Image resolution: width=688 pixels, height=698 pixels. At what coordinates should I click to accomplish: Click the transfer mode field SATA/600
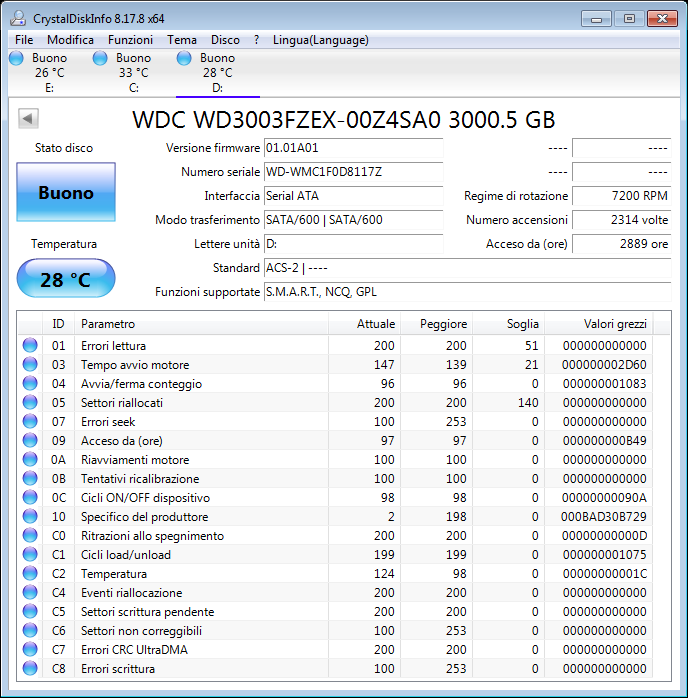[x=353, y=220]
